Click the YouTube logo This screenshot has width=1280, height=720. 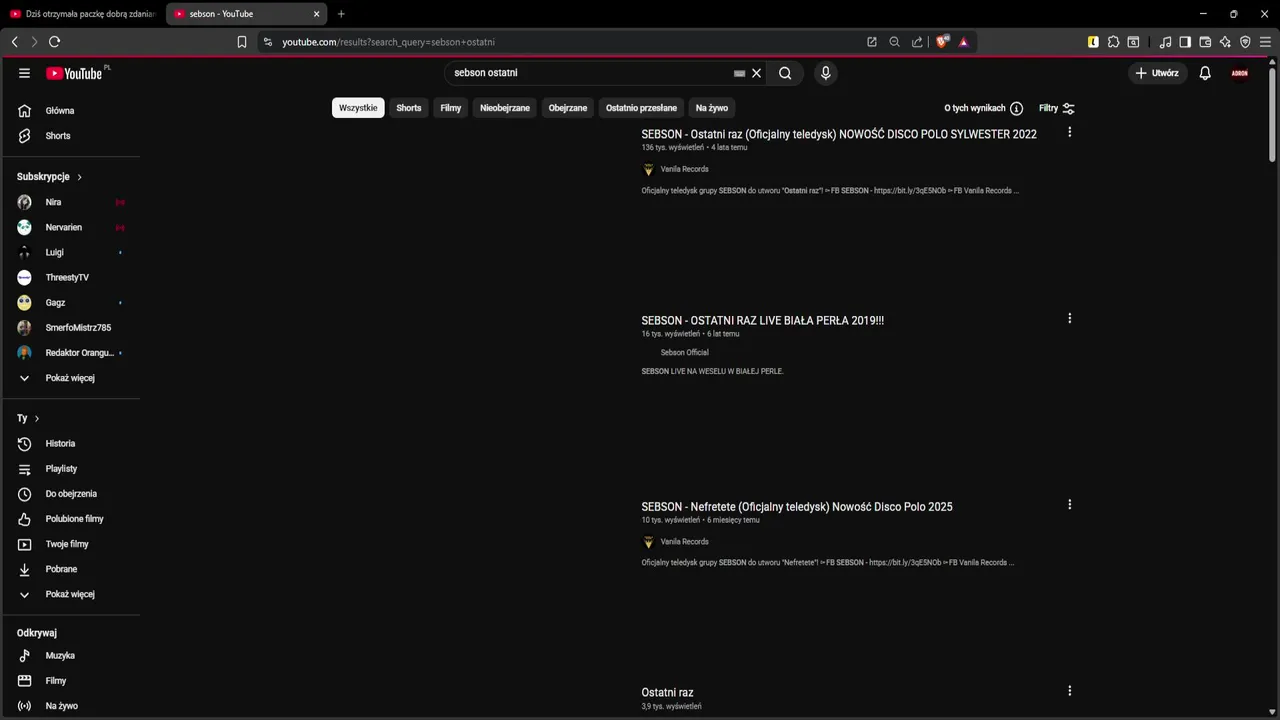pos(77,73)
